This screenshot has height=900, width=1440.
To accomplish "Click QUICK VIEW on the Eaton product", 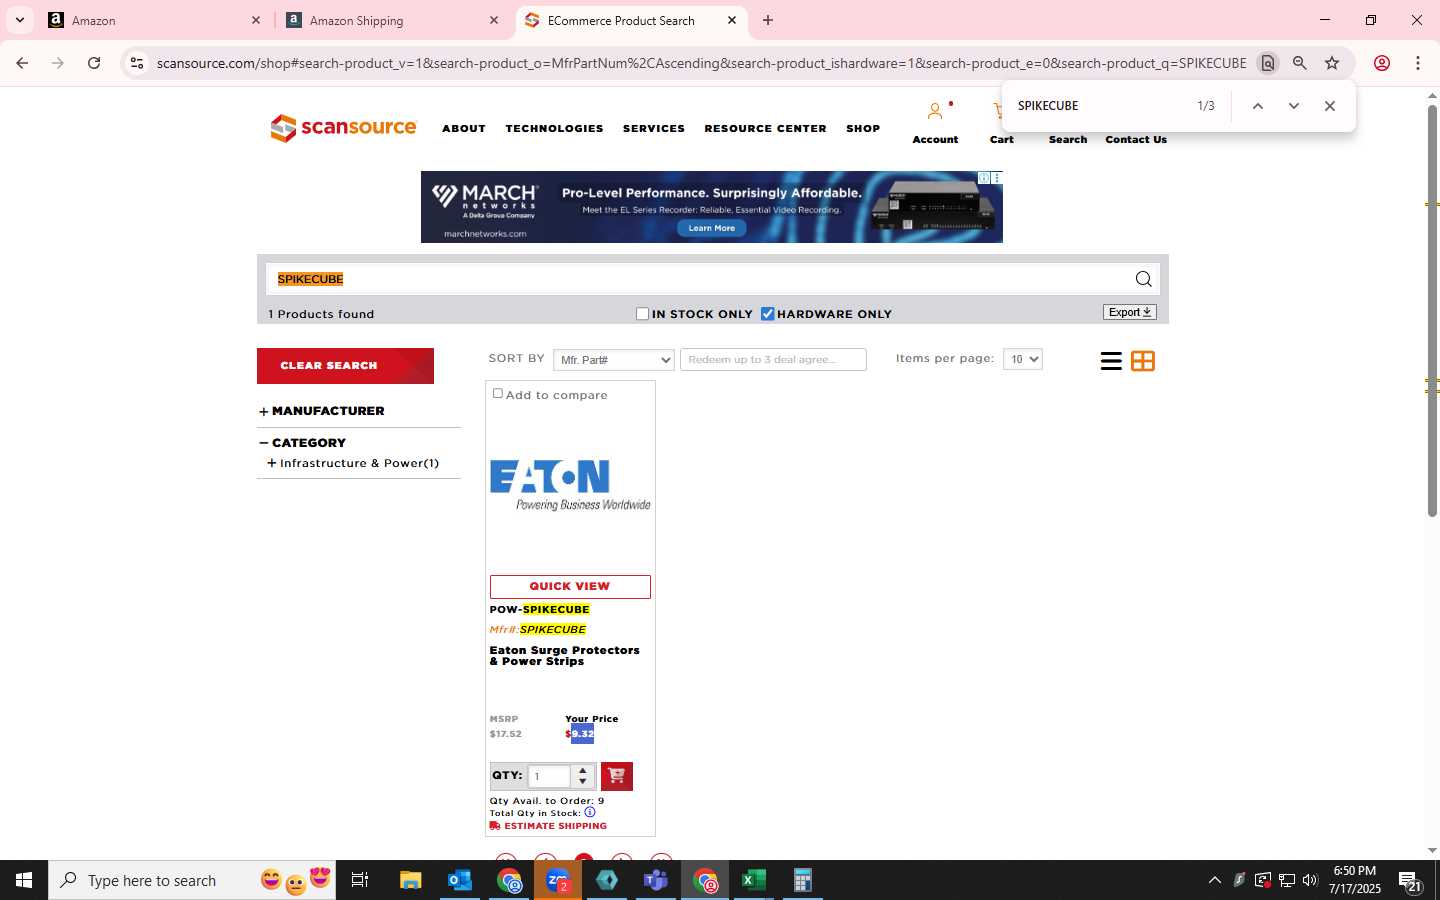I will [x=570, y=587].
